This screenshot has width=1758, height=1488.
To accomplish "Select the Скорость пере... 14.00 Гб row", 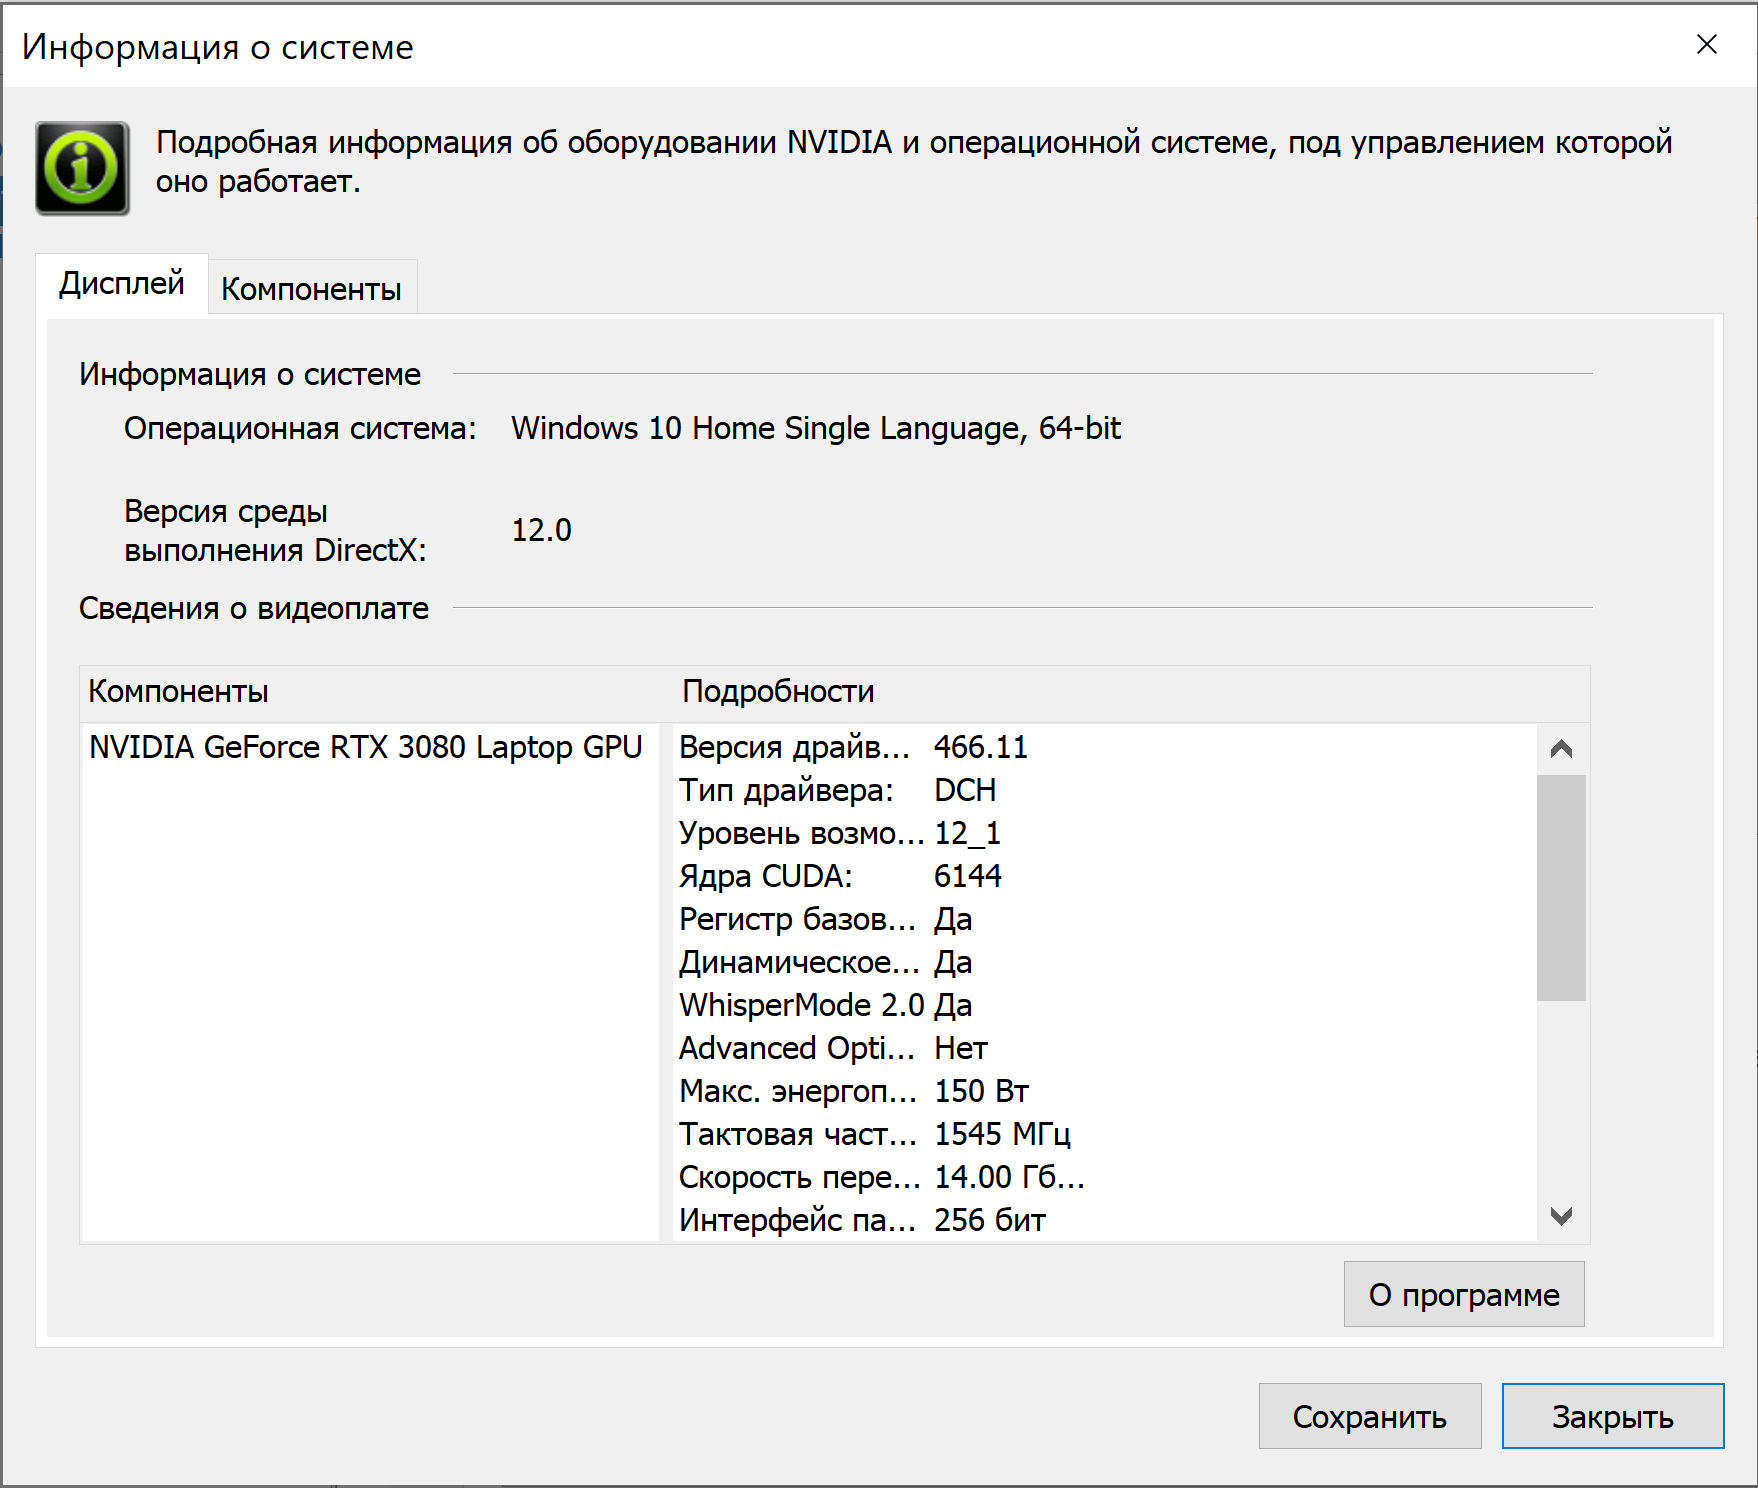I will (1105, 1177).
